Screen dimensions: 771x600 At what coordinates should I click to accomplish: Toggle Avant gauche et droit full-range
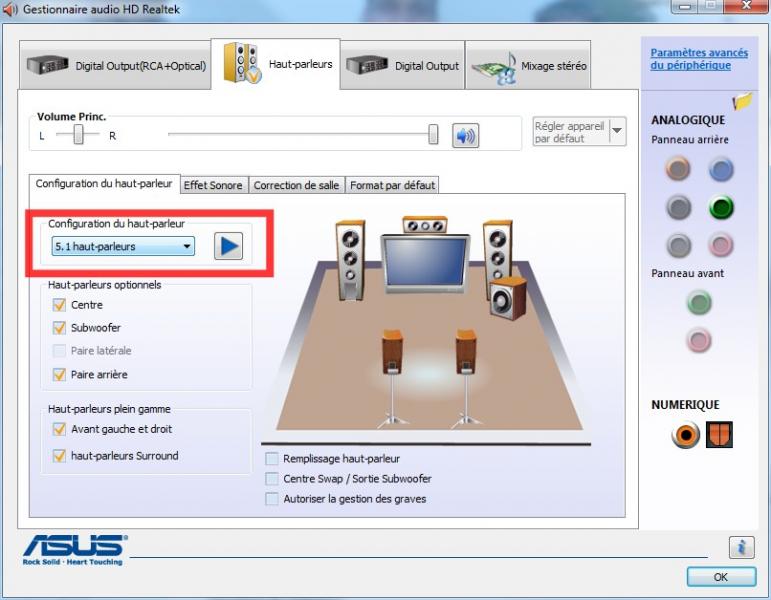click(59, 429)
